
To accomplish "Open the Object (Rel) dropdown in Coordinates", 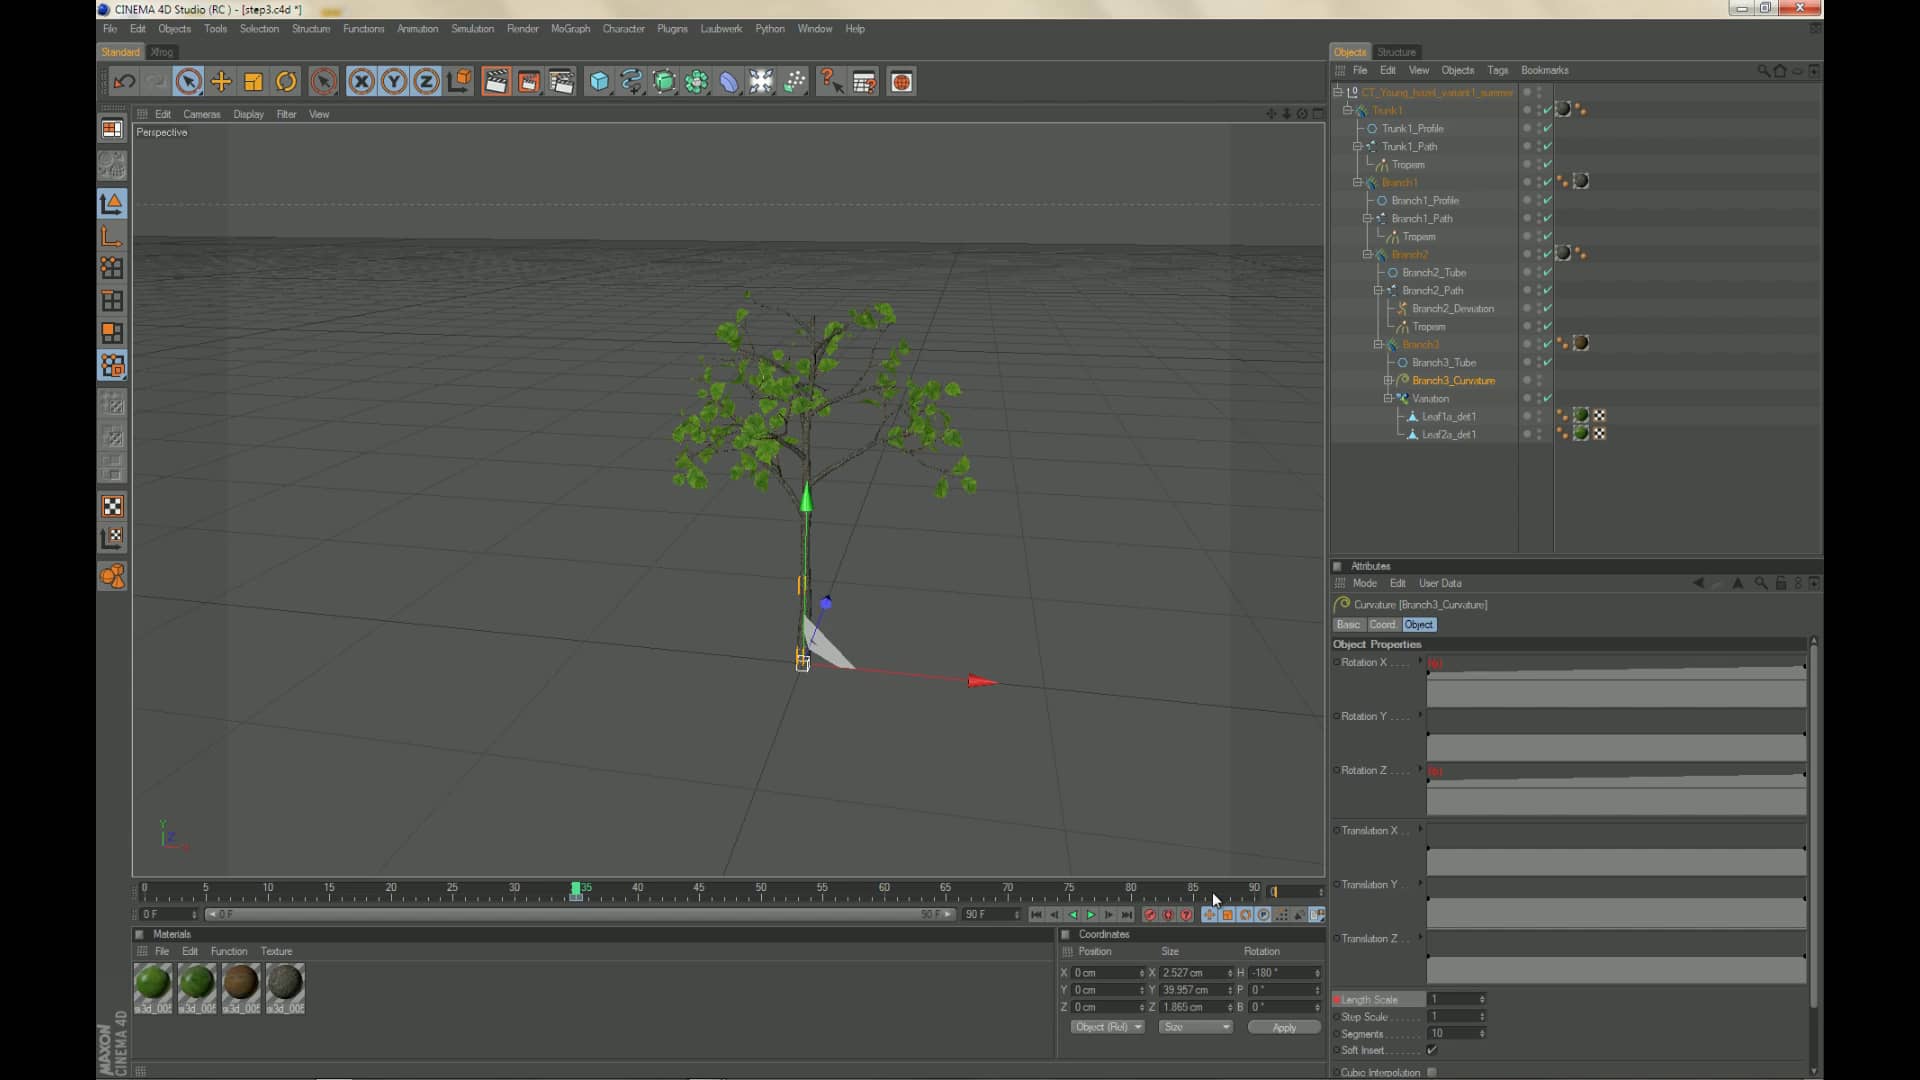I will pyautogui.click(x=1107, y=1027).
